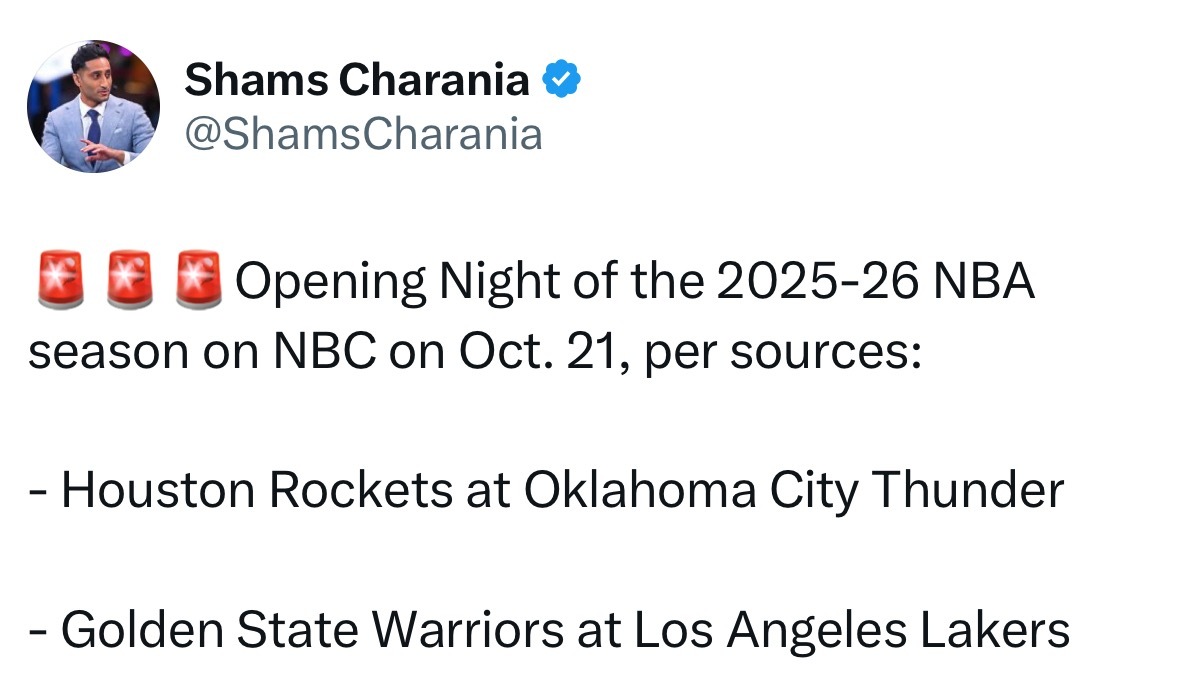The image size is (1179, 689).
Task: Select the first red siren emoji
Action: [x=61, y=281]
